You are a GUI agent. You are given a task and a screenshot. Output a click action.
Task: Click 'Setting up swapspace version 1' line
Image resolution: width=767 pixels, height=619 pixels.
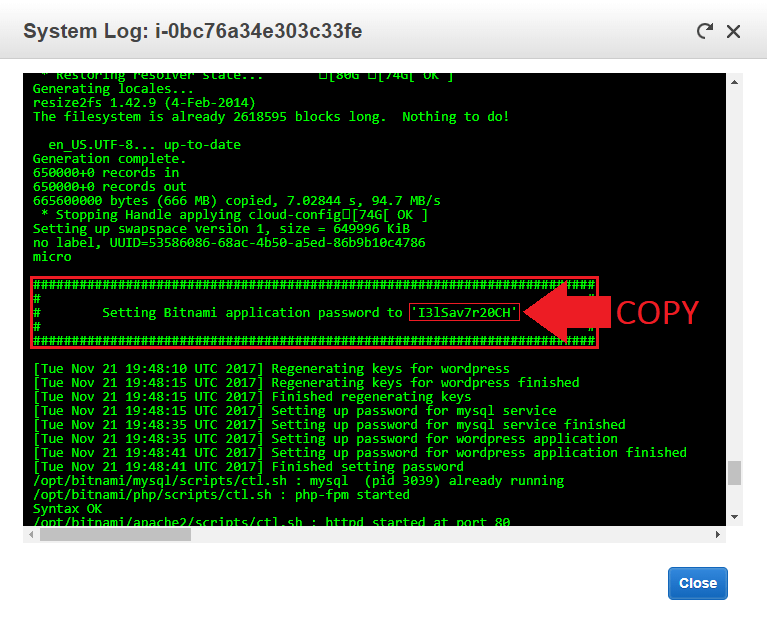[221, 229]
